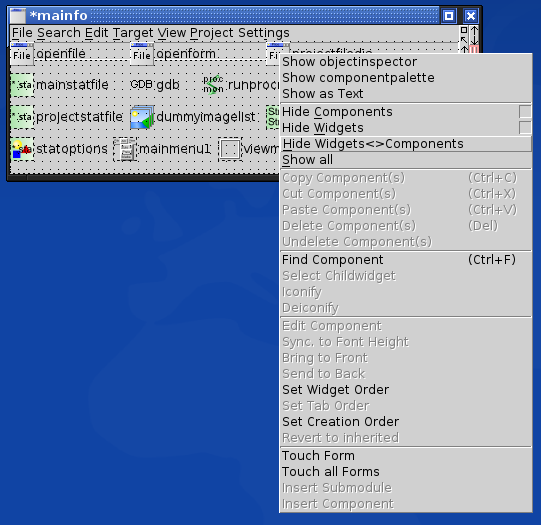Select the GDB debugger component icon
541x525 pixels.
(x=141, y=85)
